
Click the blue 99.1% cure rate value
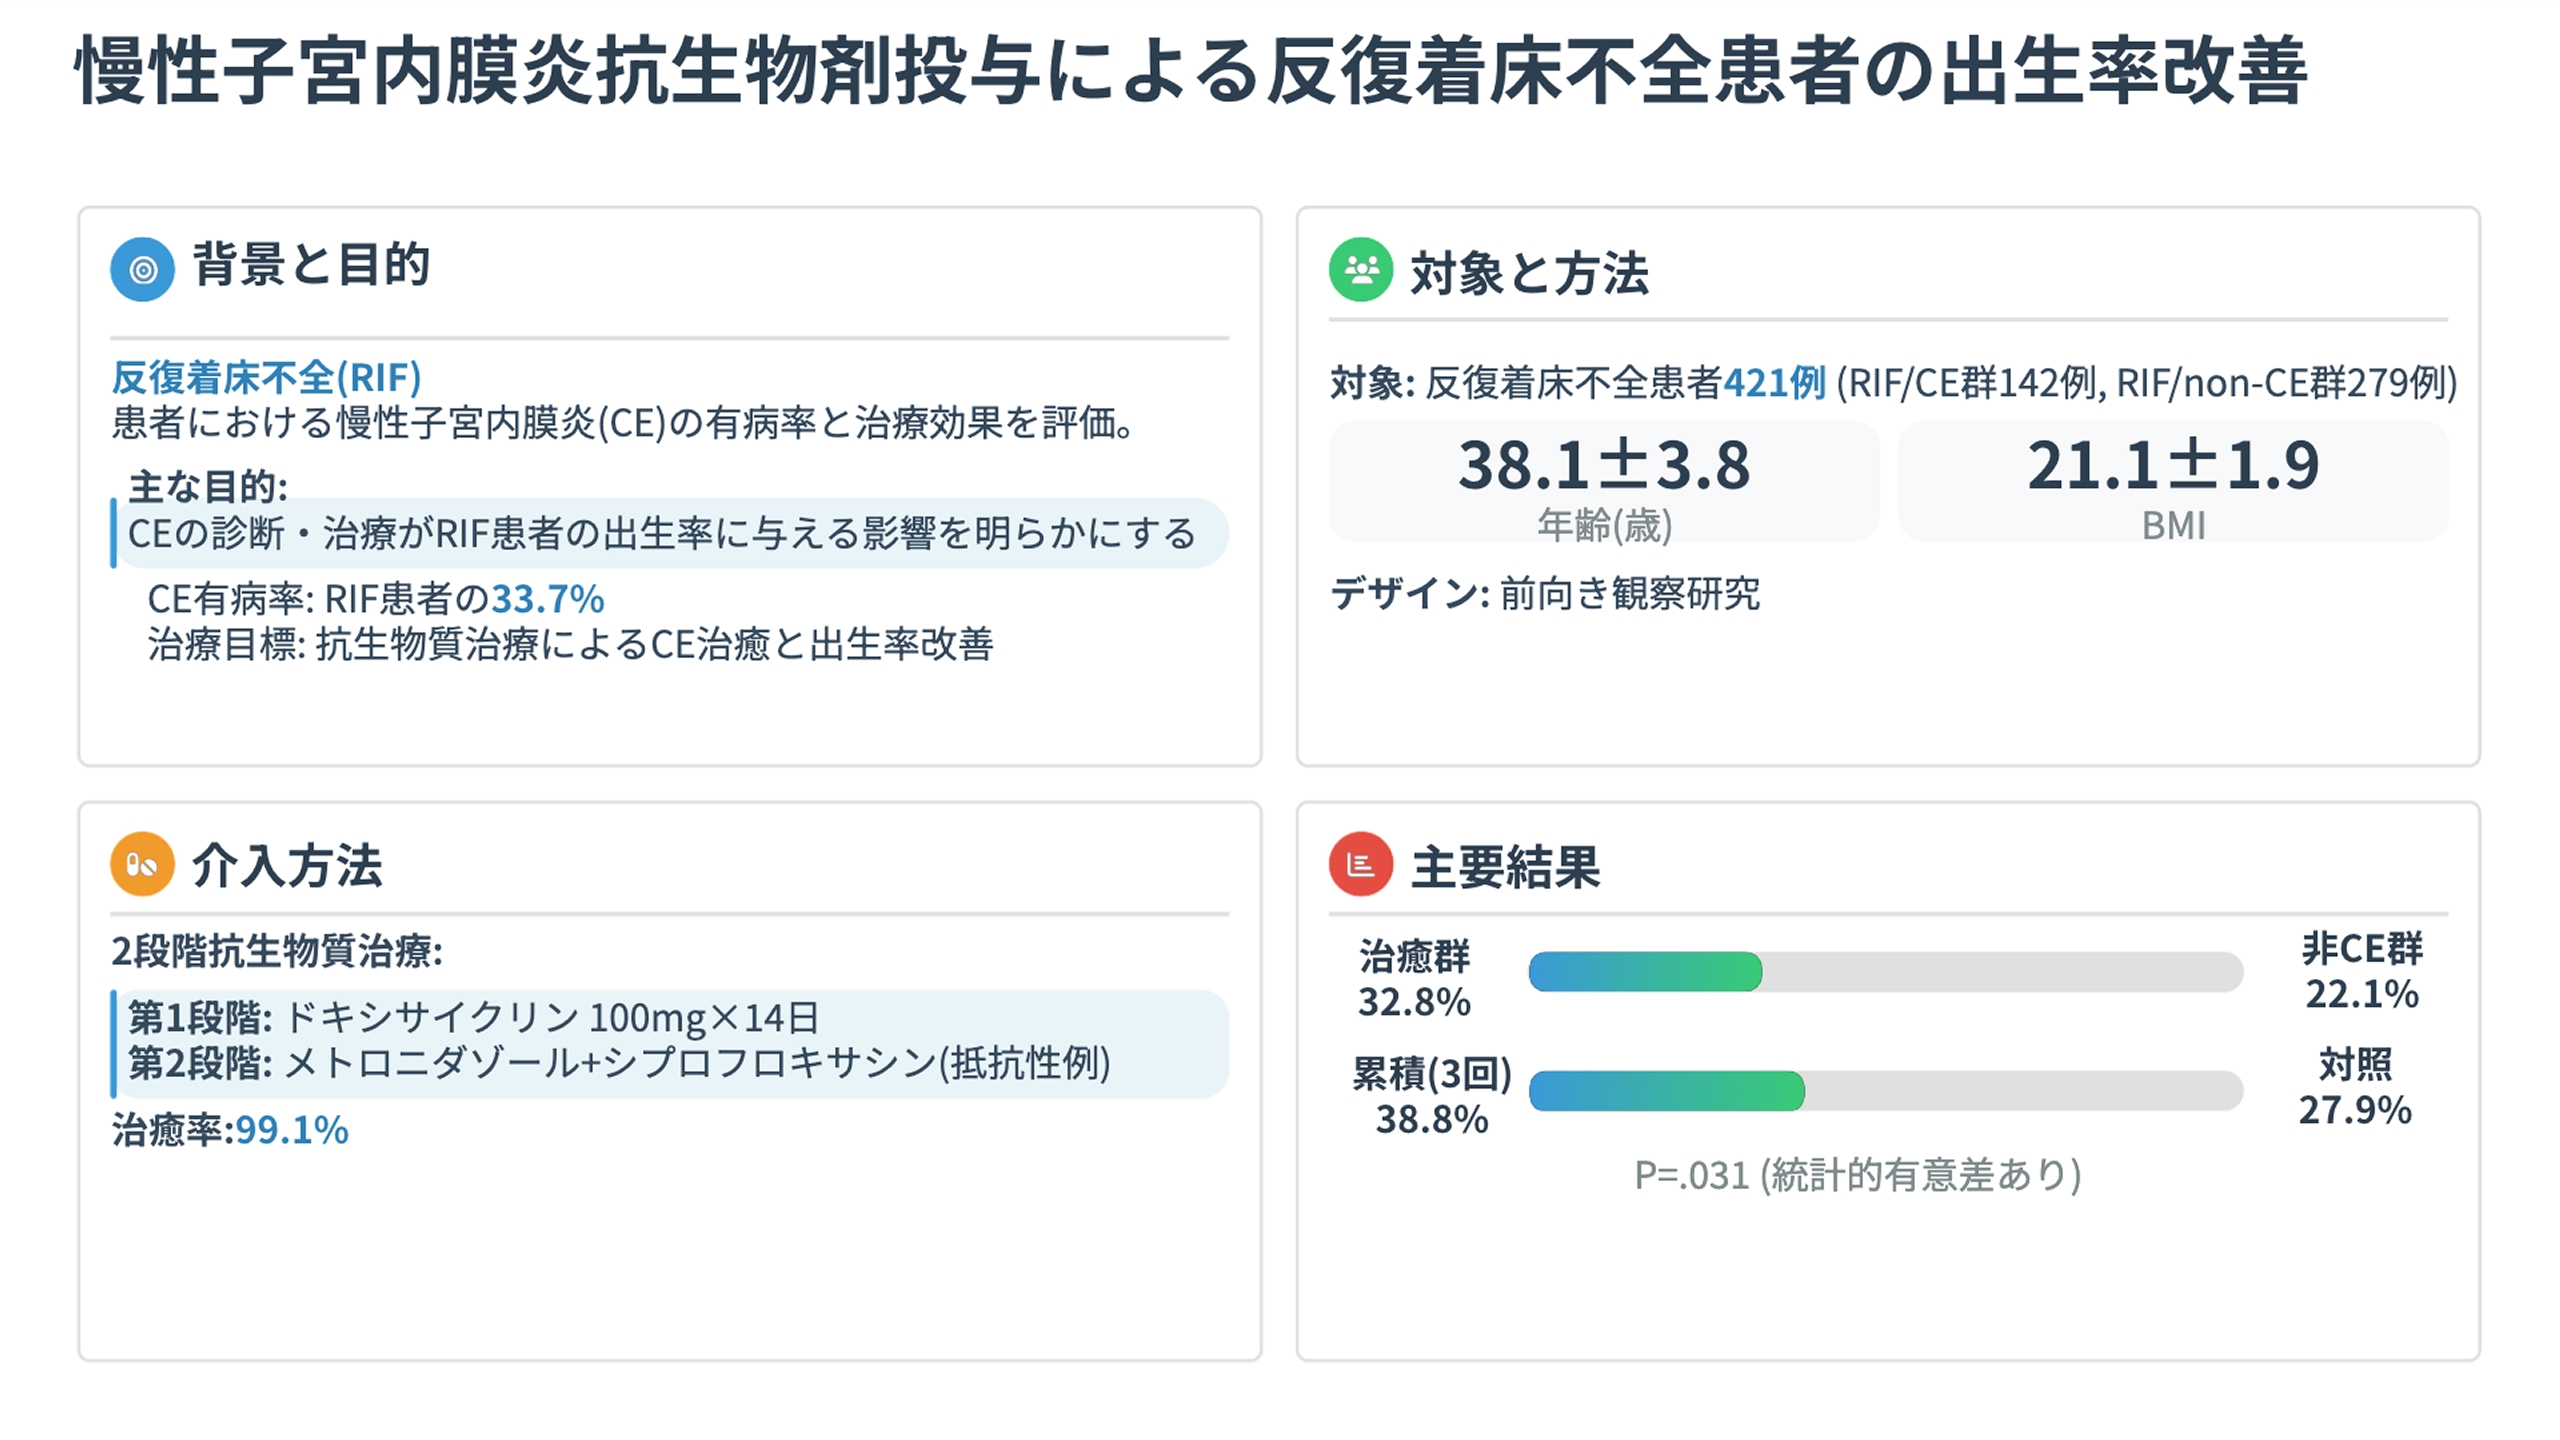291,1130
